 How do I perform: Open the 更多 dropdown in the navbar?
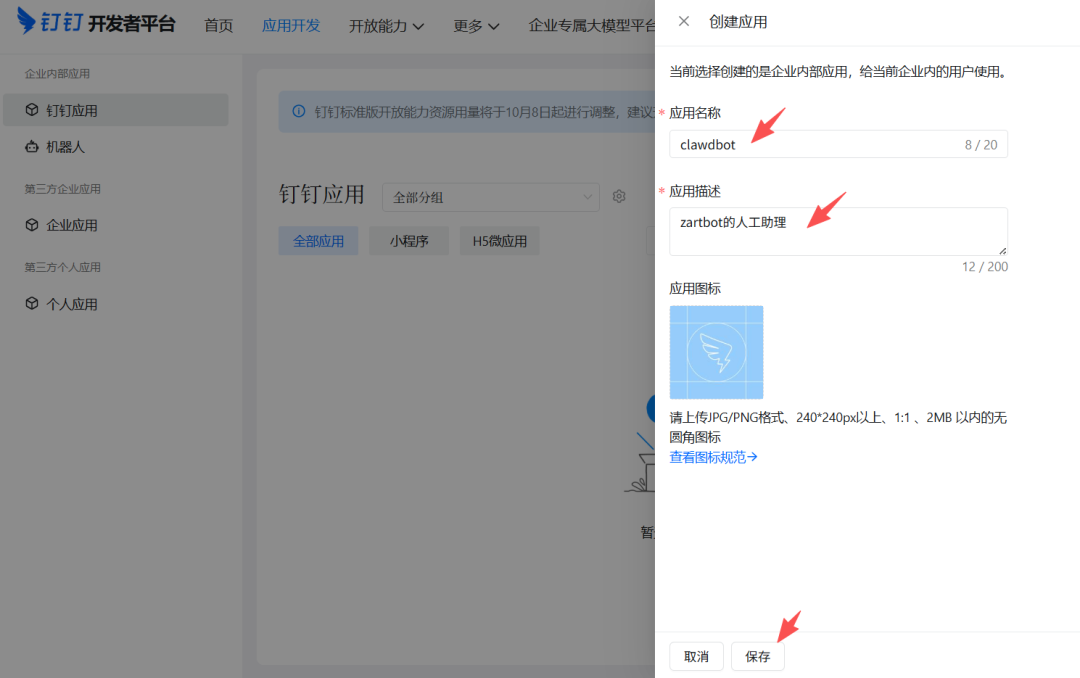pos(475,25)
